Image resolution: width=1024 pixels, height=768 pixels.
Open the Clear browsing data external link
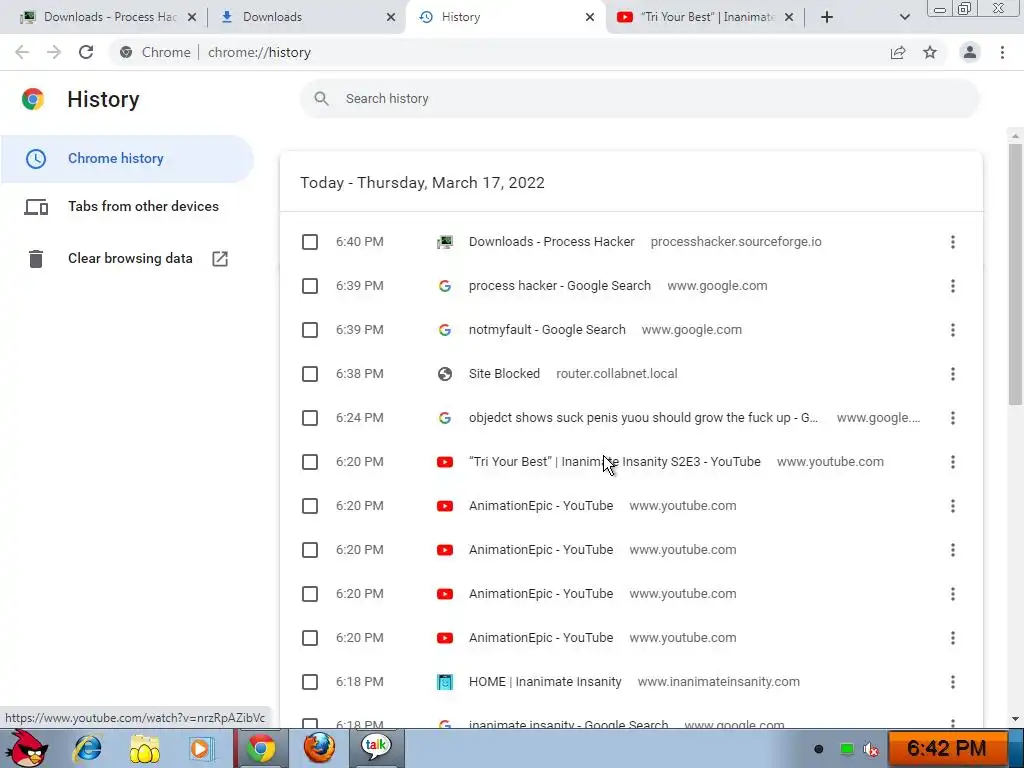coord(220,259)
